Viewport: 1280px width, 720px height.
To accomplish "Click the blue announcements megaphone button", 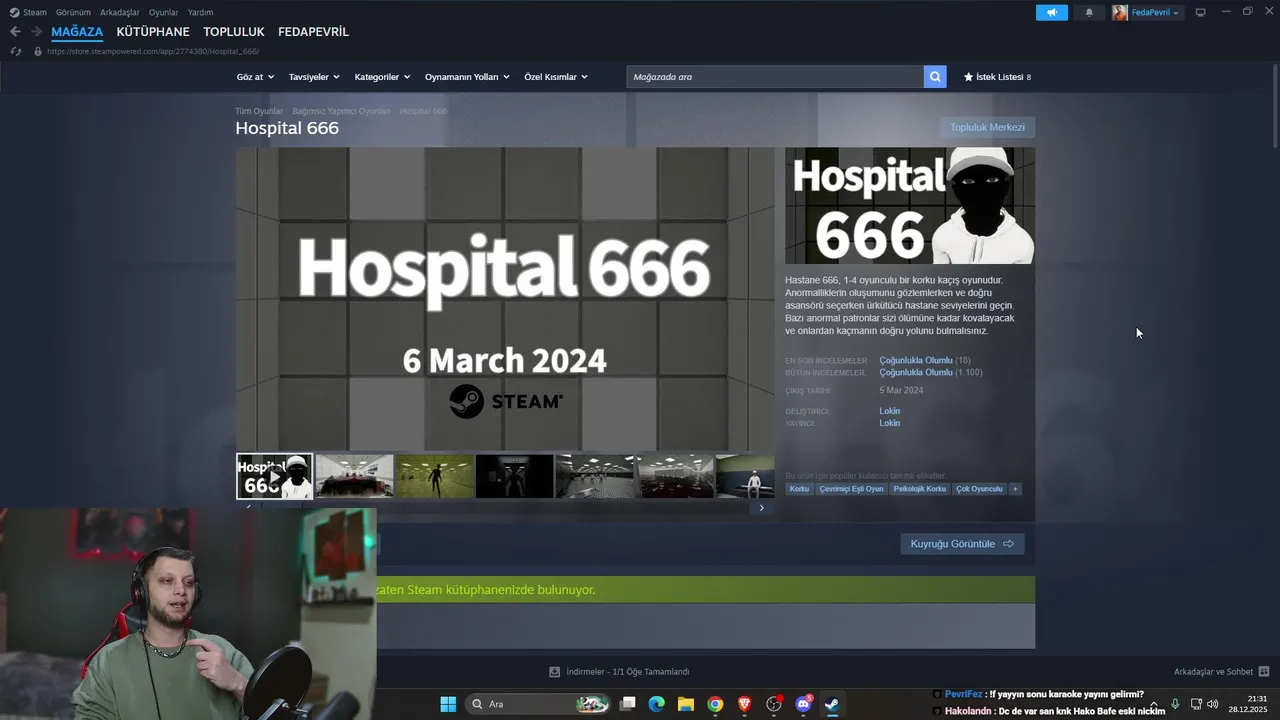I will click(1051, 12).
